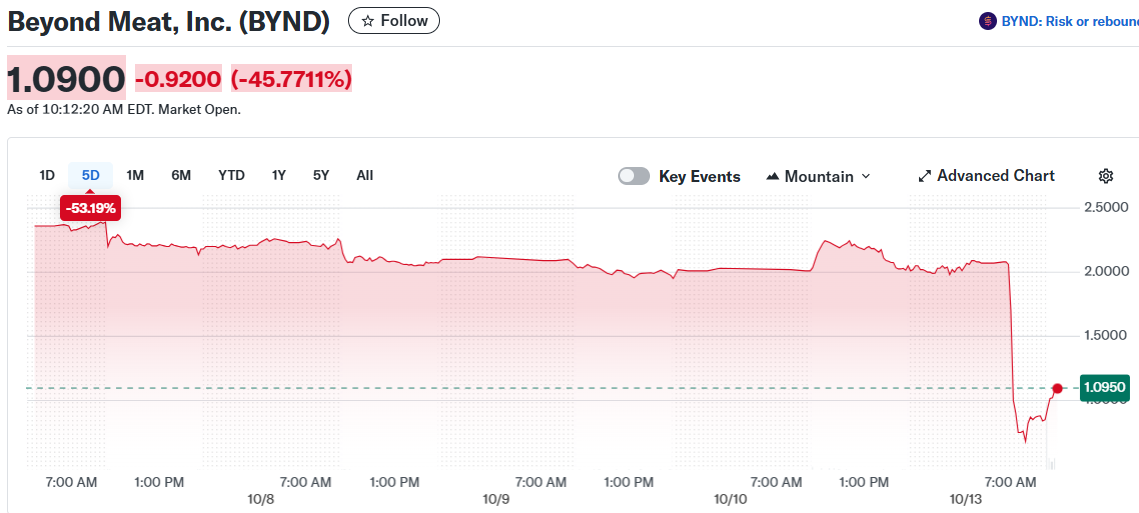Choose the 6M time range
Screen dimensions: 1139x513
coord(181,175)
